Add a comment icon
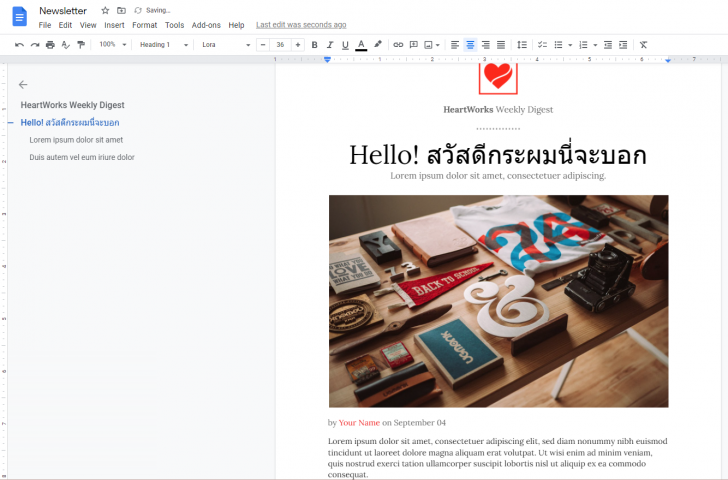This screenshot has width=728, height=480. [414, 45]
